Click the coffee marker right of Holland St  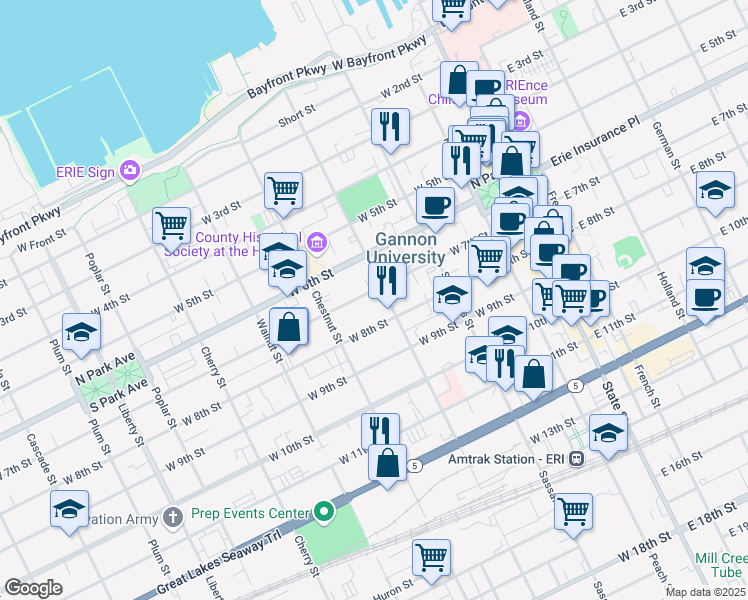tap(706, 299)
